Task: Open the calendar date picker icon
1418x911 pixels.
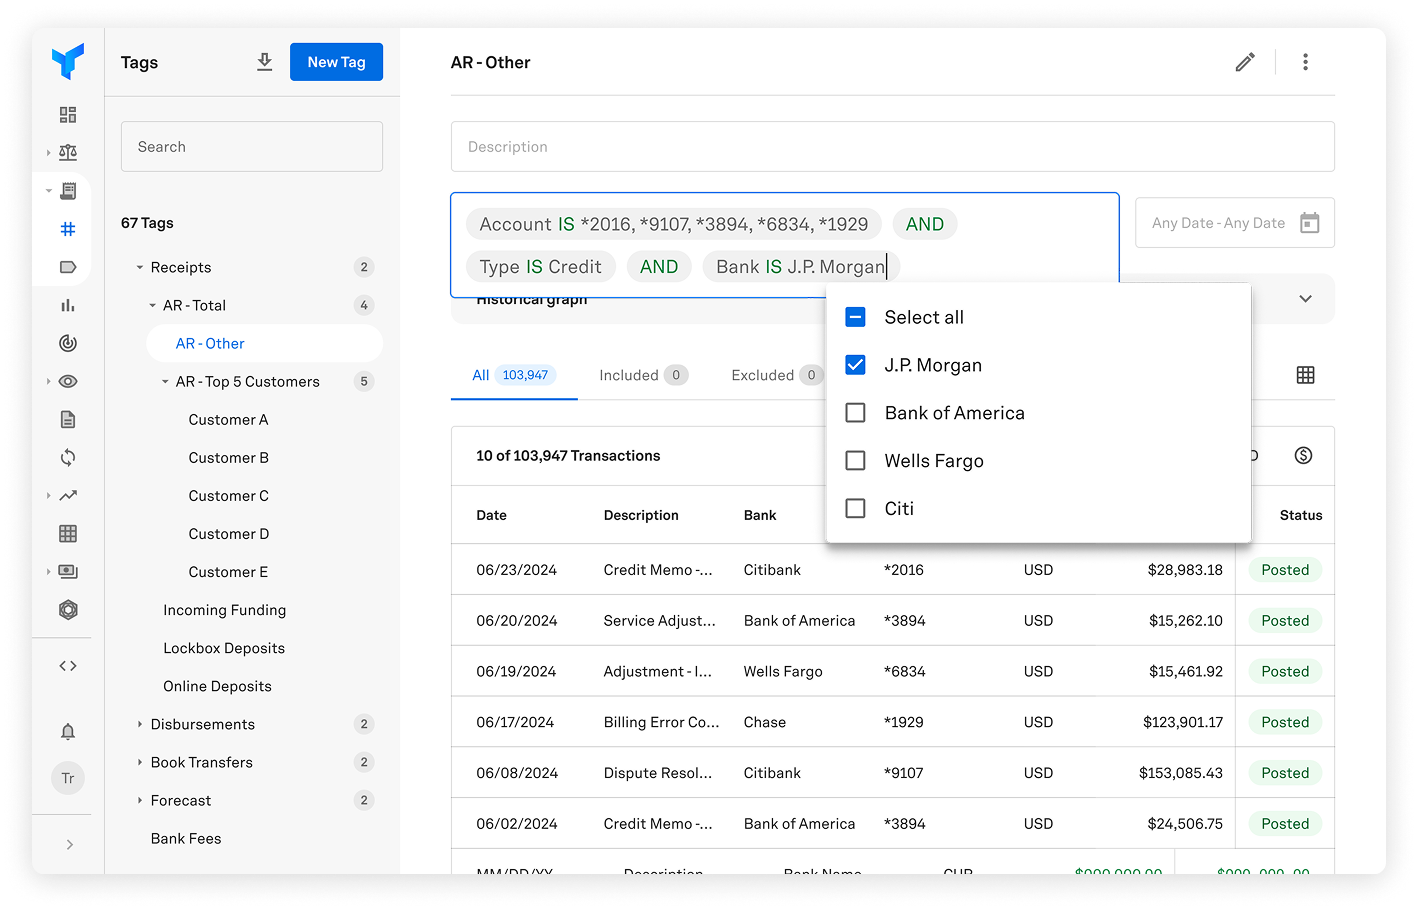Action: [x=1309, y=223]
